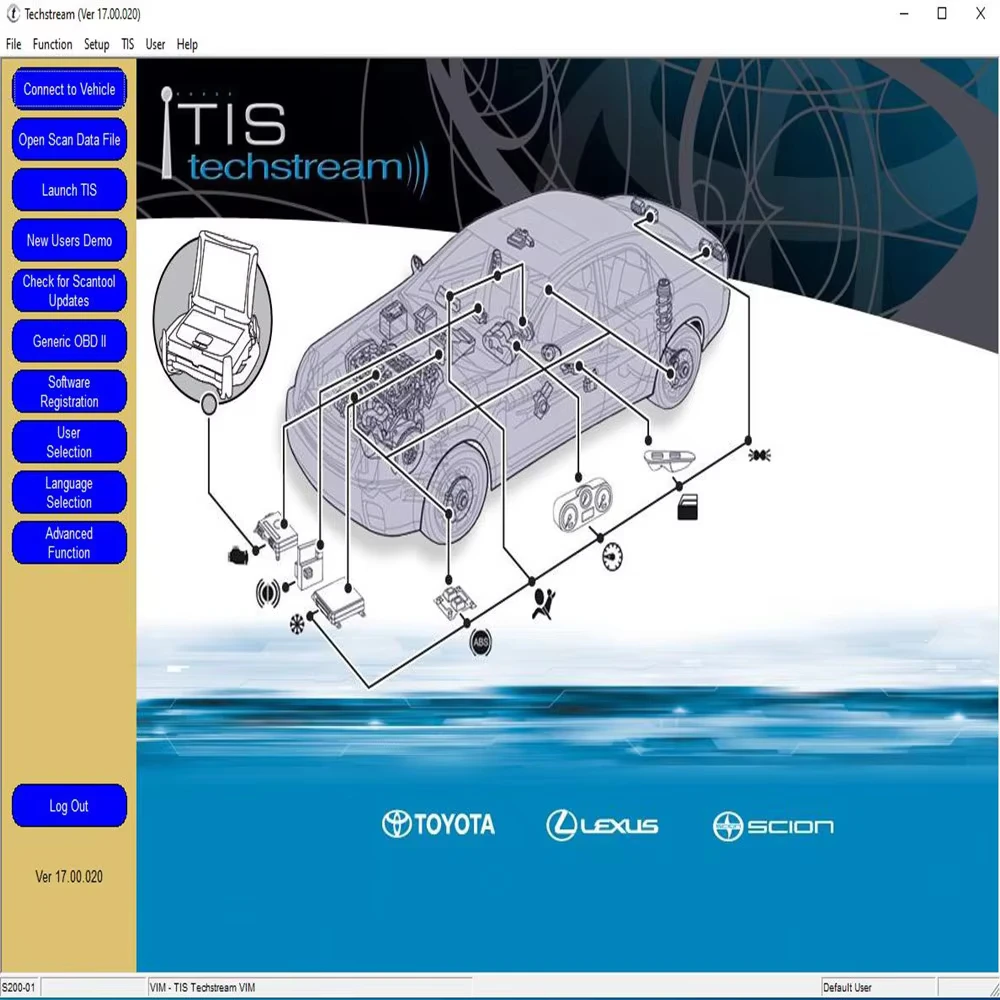The width and height of the screenshot is (1000, 1000).
Task: Click the sonar sensor waves icon
Action: point(268,592)
